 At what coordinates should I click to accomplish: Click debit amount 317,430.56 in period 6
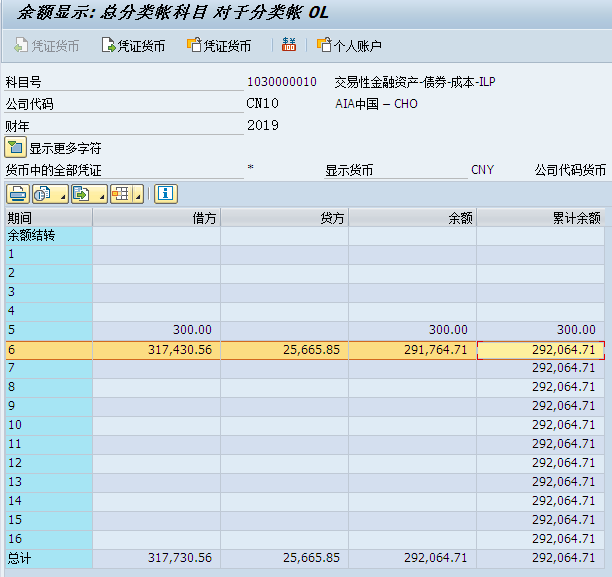pyautogui.click(x=180, y=350)
